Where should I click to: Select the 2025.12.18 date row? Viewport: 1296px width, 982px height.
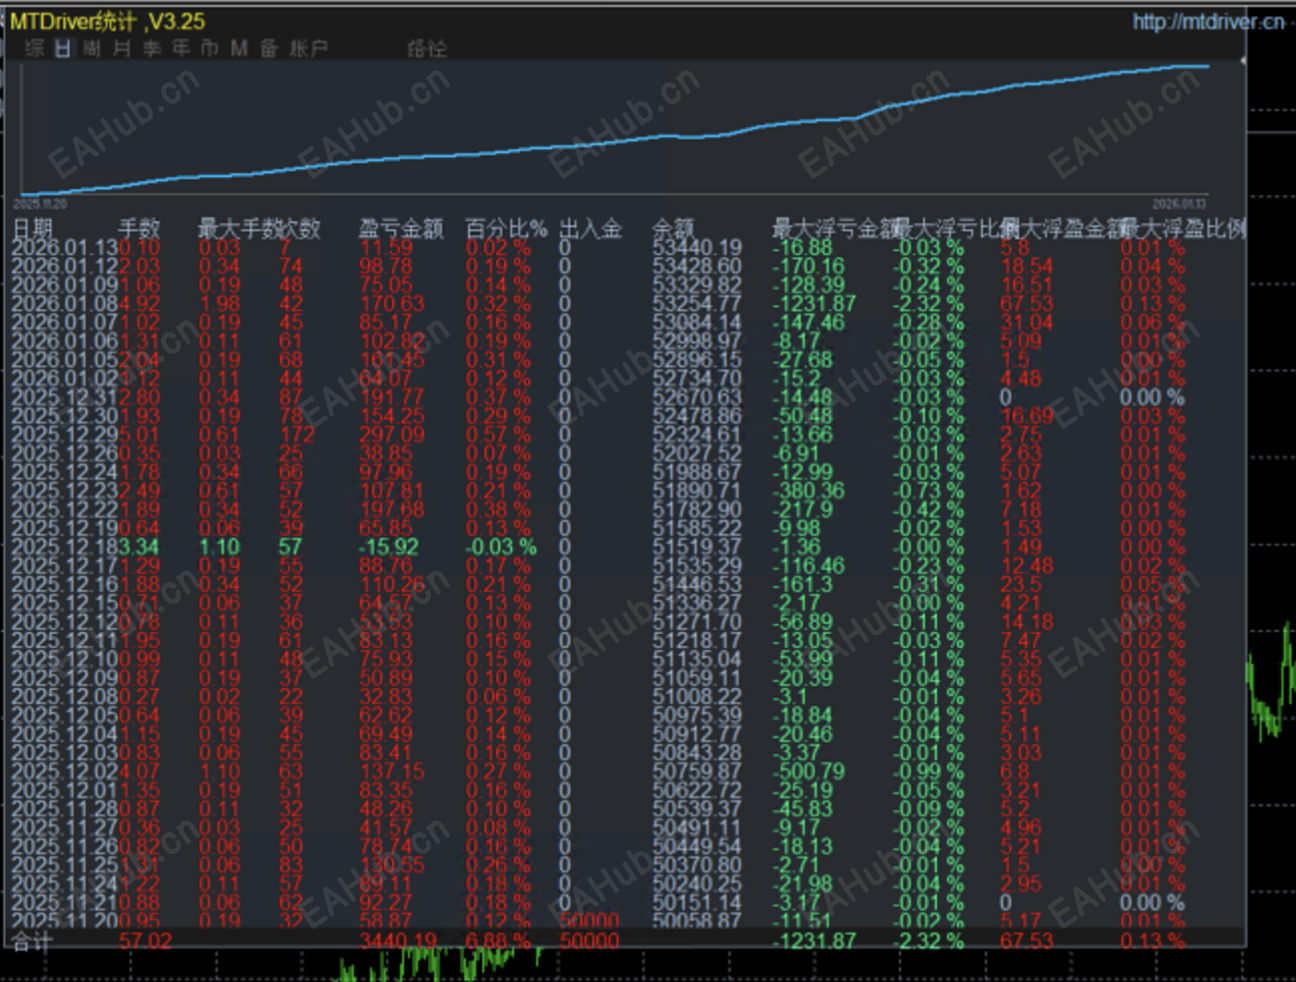pyautogui.click(x=628, y=547)
